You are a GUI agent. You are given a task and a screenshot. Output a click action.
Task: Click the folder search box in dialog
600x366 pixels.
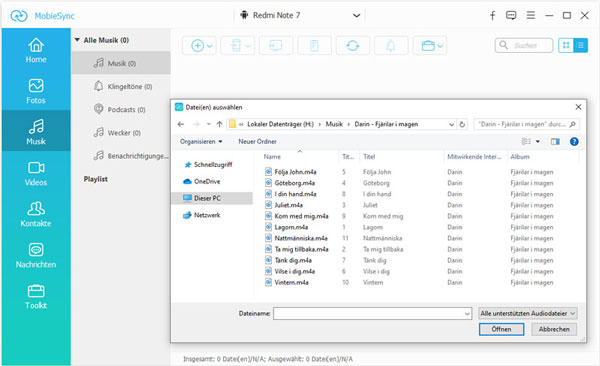[x=527, y=124]
